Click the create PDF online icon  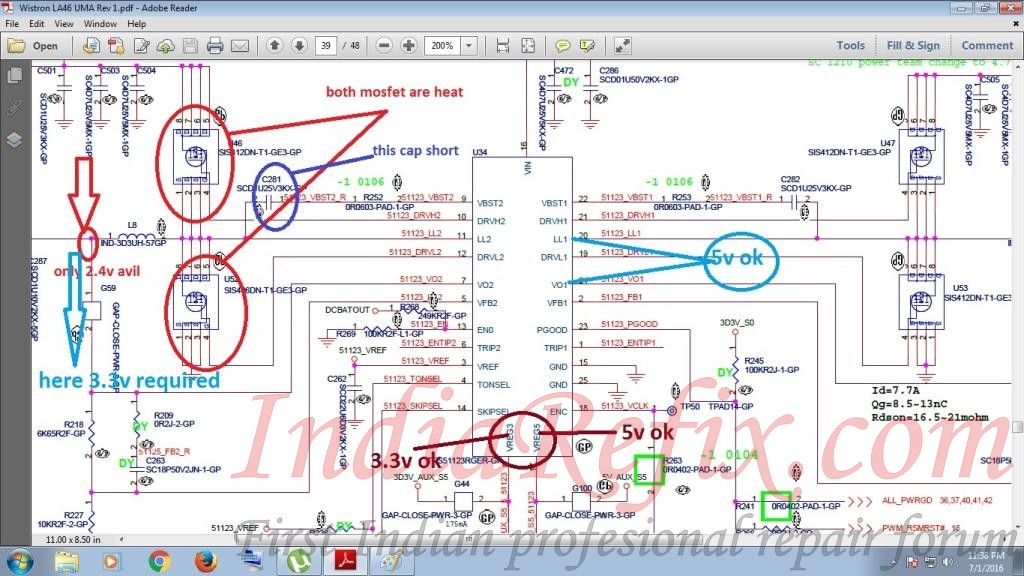(91, 46)
